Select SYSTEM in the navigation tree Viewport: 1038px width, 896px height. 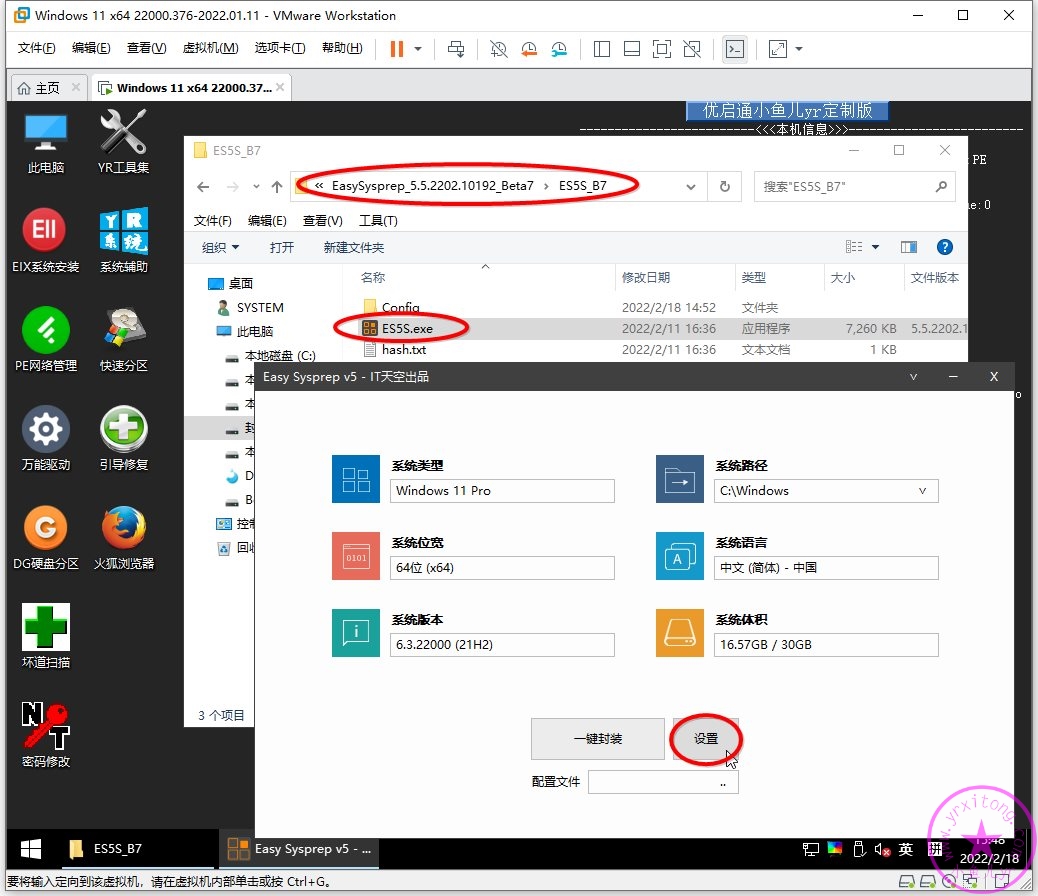(260, 307)
